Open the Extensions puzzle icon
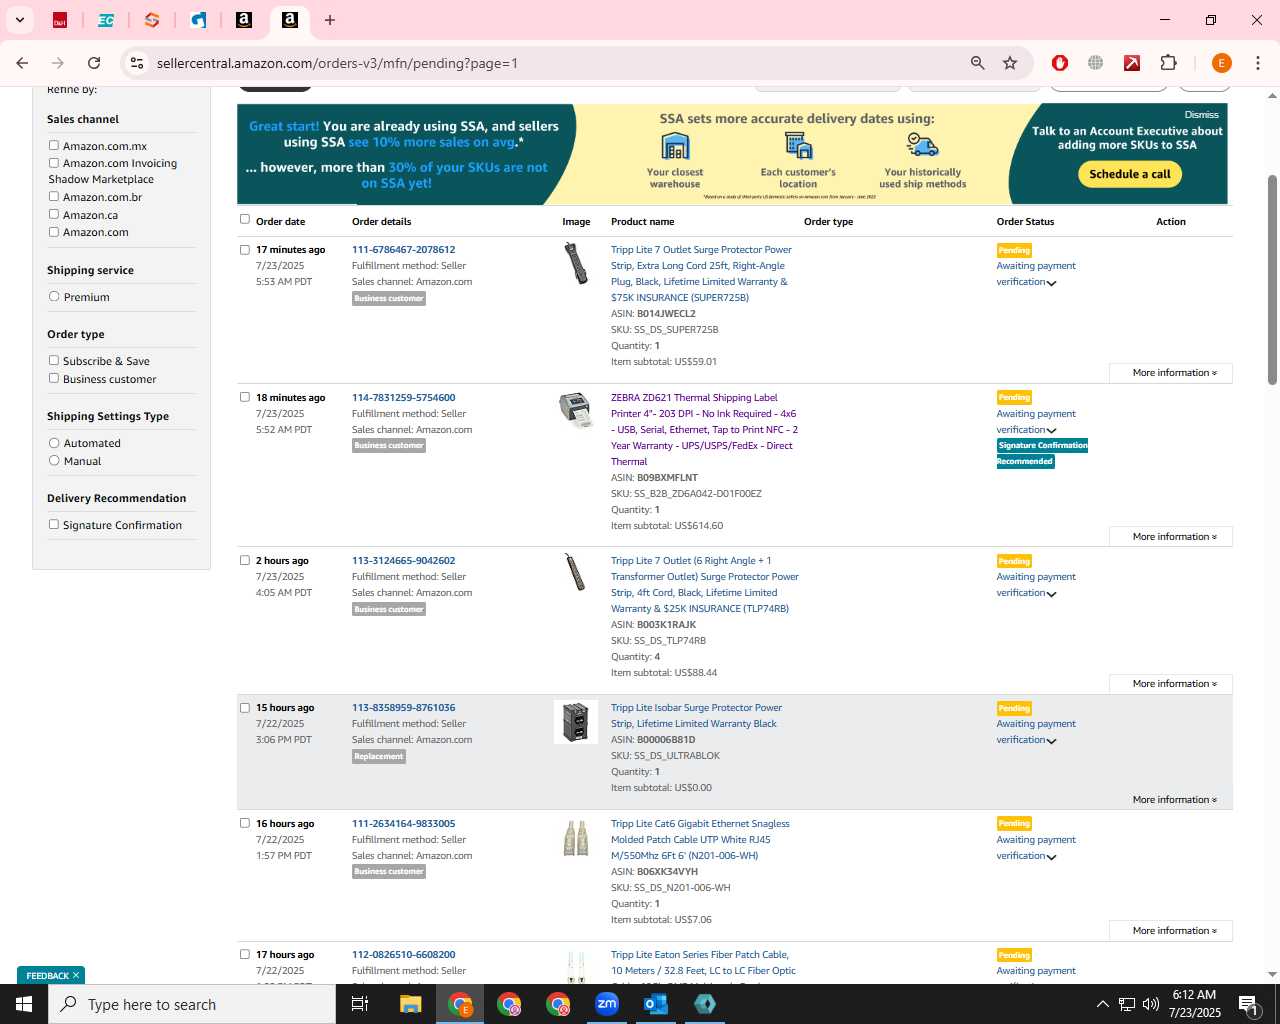 [x=1168, y=63]
